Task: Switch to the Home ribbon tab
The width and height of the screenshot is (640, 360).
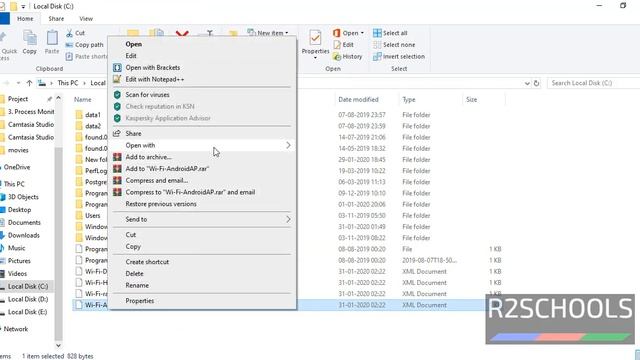Action: click(25, 19)
